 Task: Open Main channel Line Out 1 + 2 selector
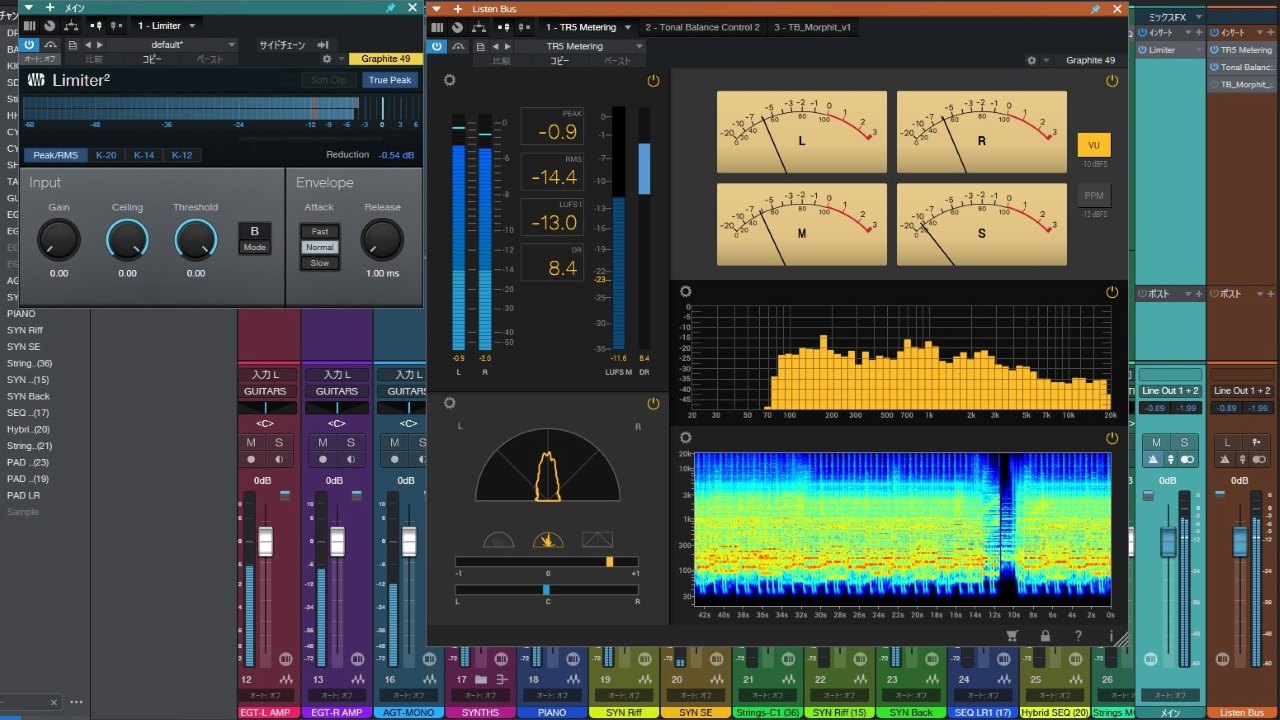tap(1168, 391)
